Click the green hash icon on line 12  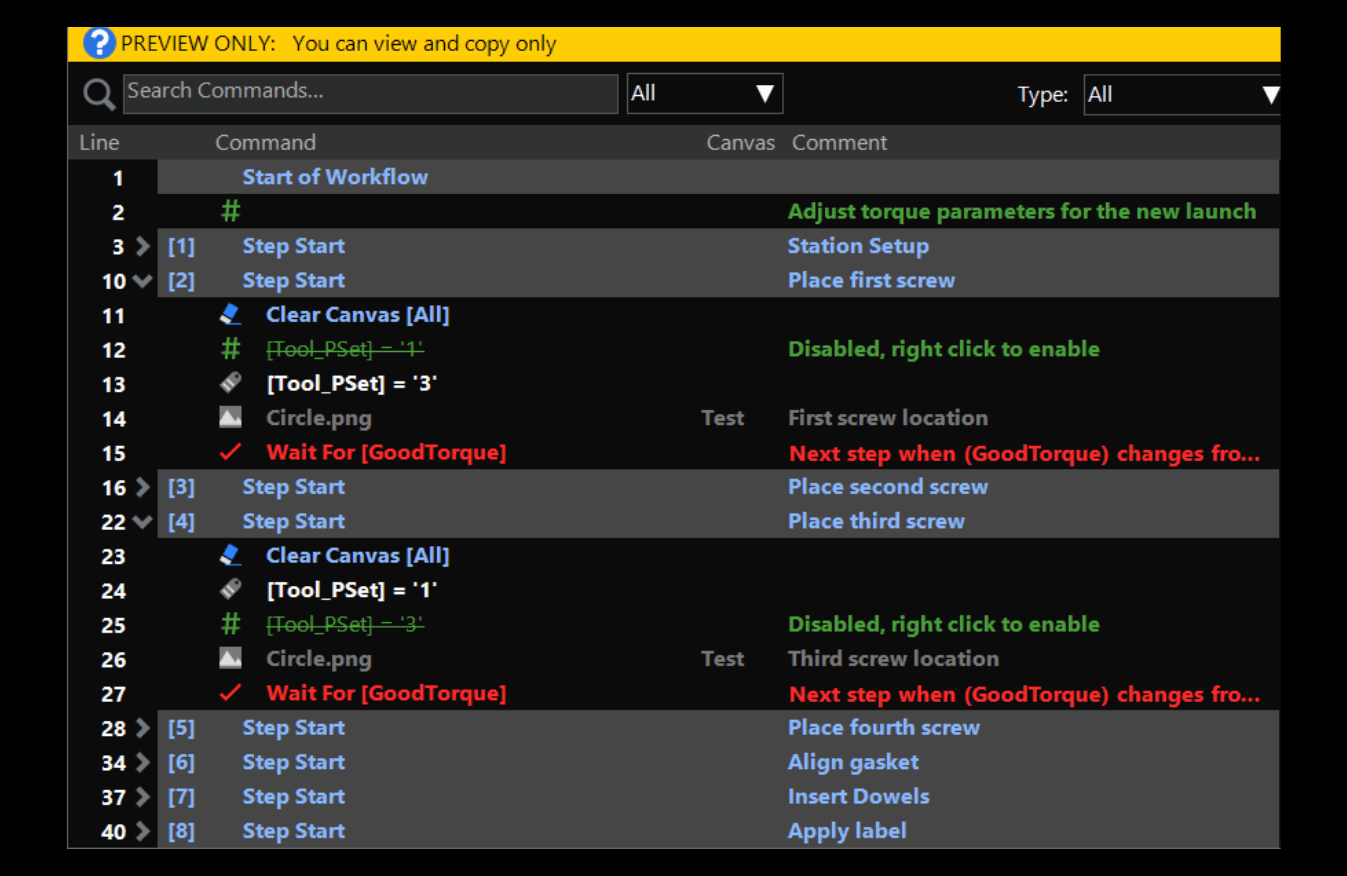(x=230, y=349)
